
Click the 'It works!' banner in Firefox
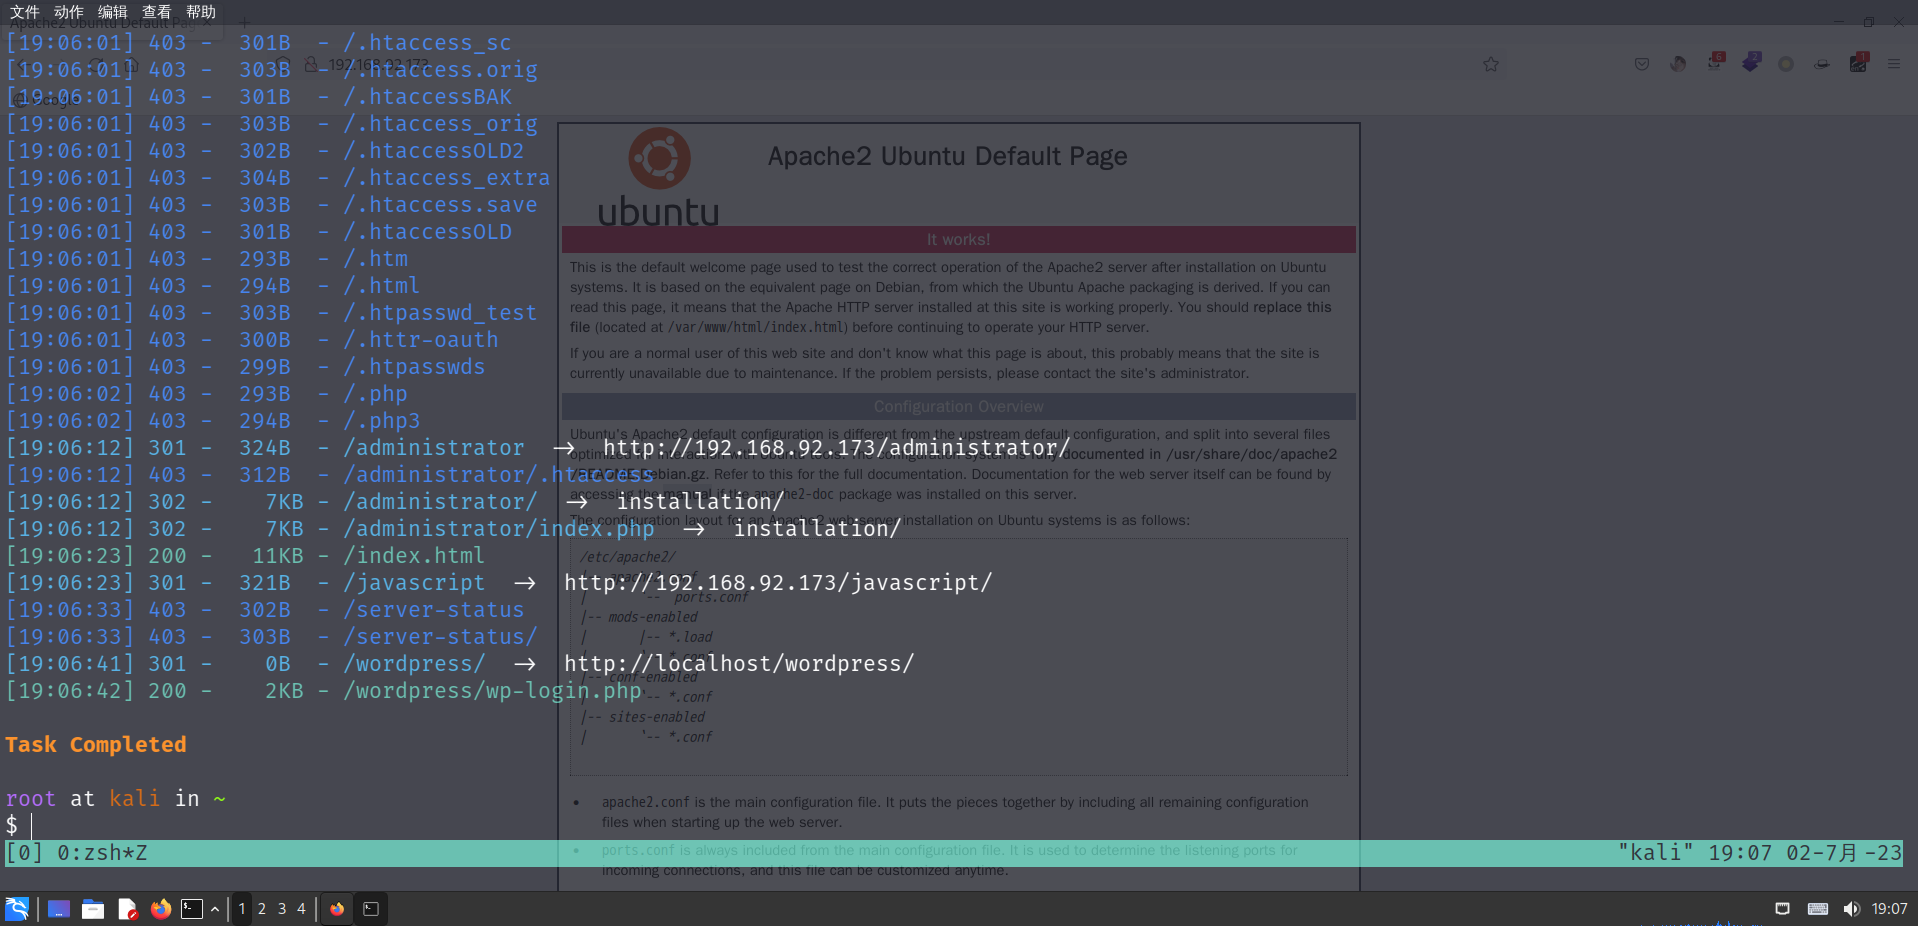coord(958,240)
